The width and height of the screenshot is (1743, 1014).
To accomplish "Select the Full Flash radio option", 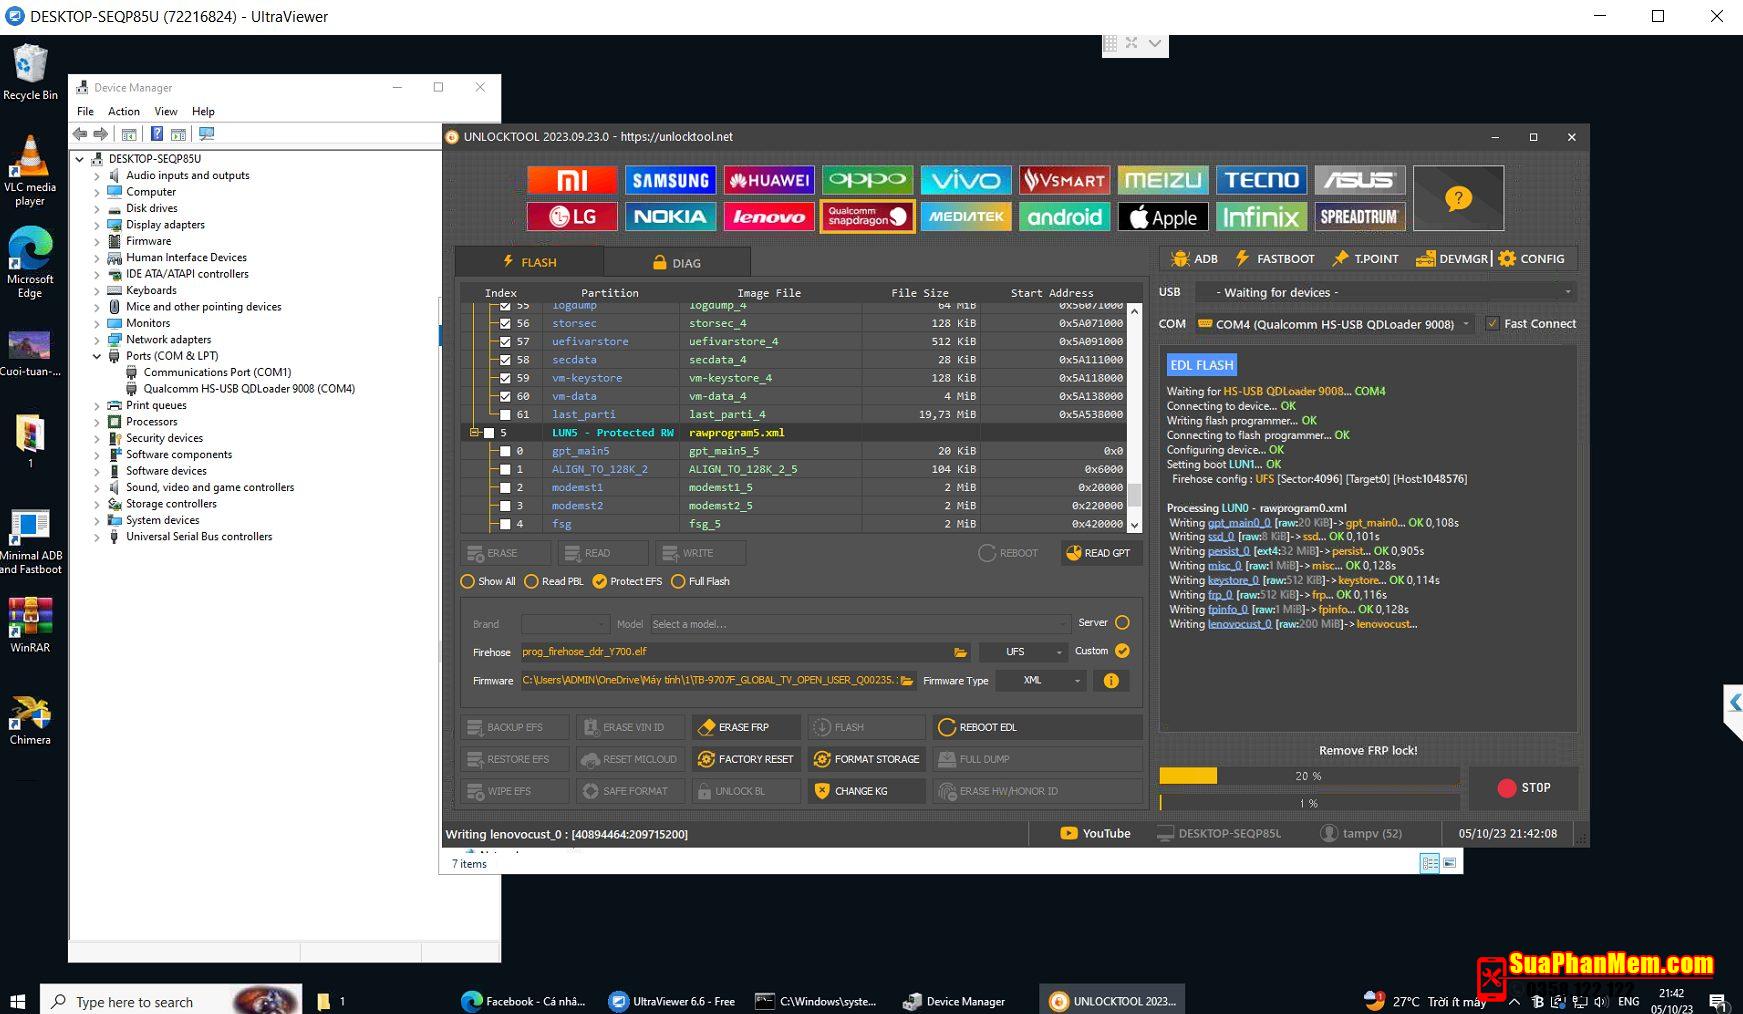I will (x=678, y=581).
